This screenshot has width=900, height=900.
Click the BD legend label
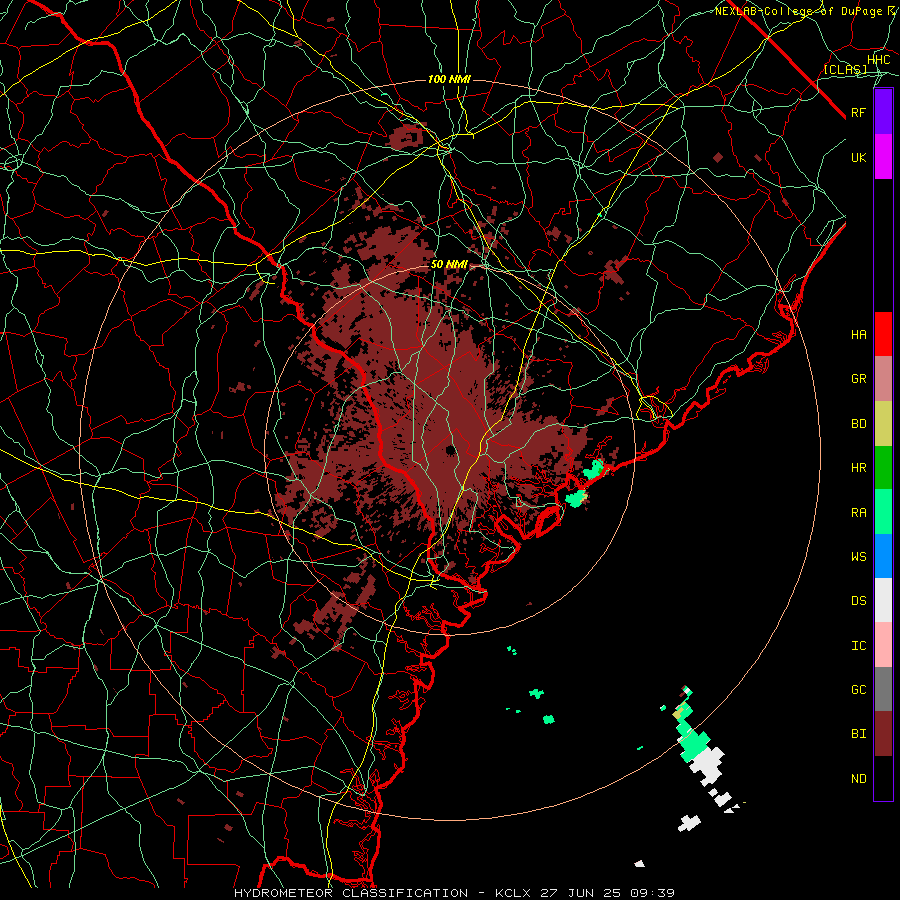coord(858,424)
